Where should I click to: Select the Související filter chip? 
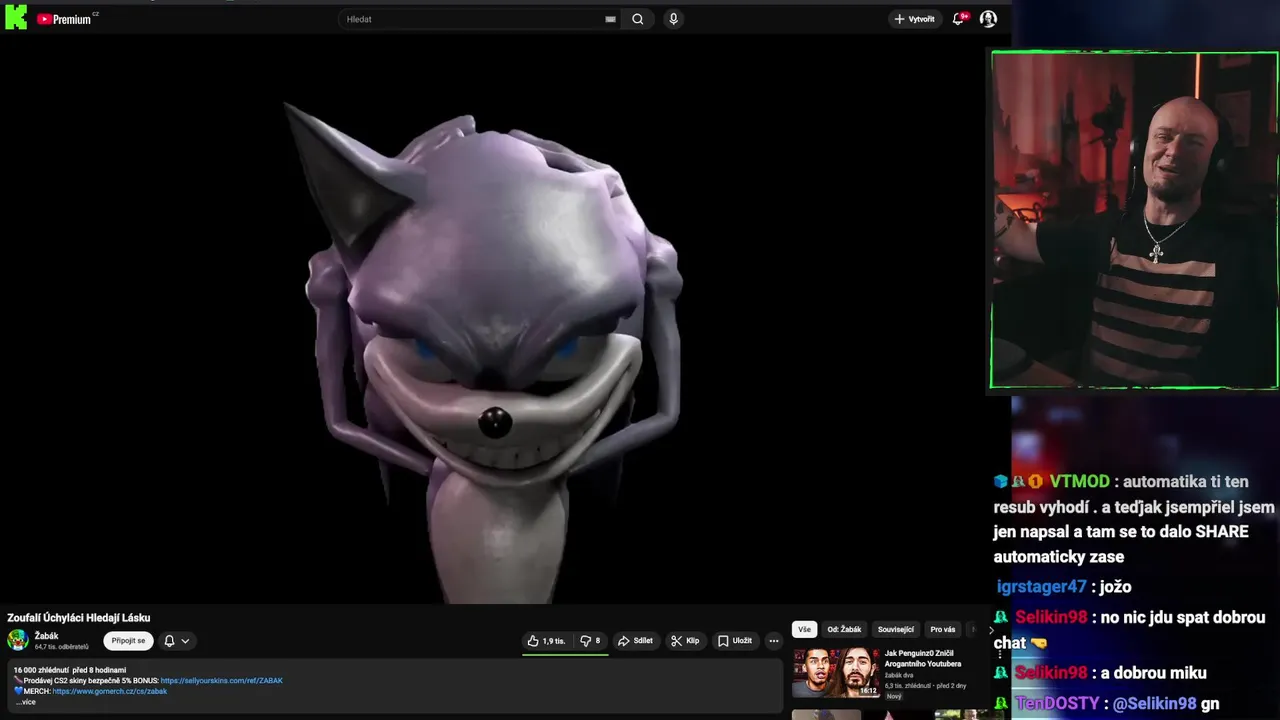pyautogui.click(x=896, y=629)
